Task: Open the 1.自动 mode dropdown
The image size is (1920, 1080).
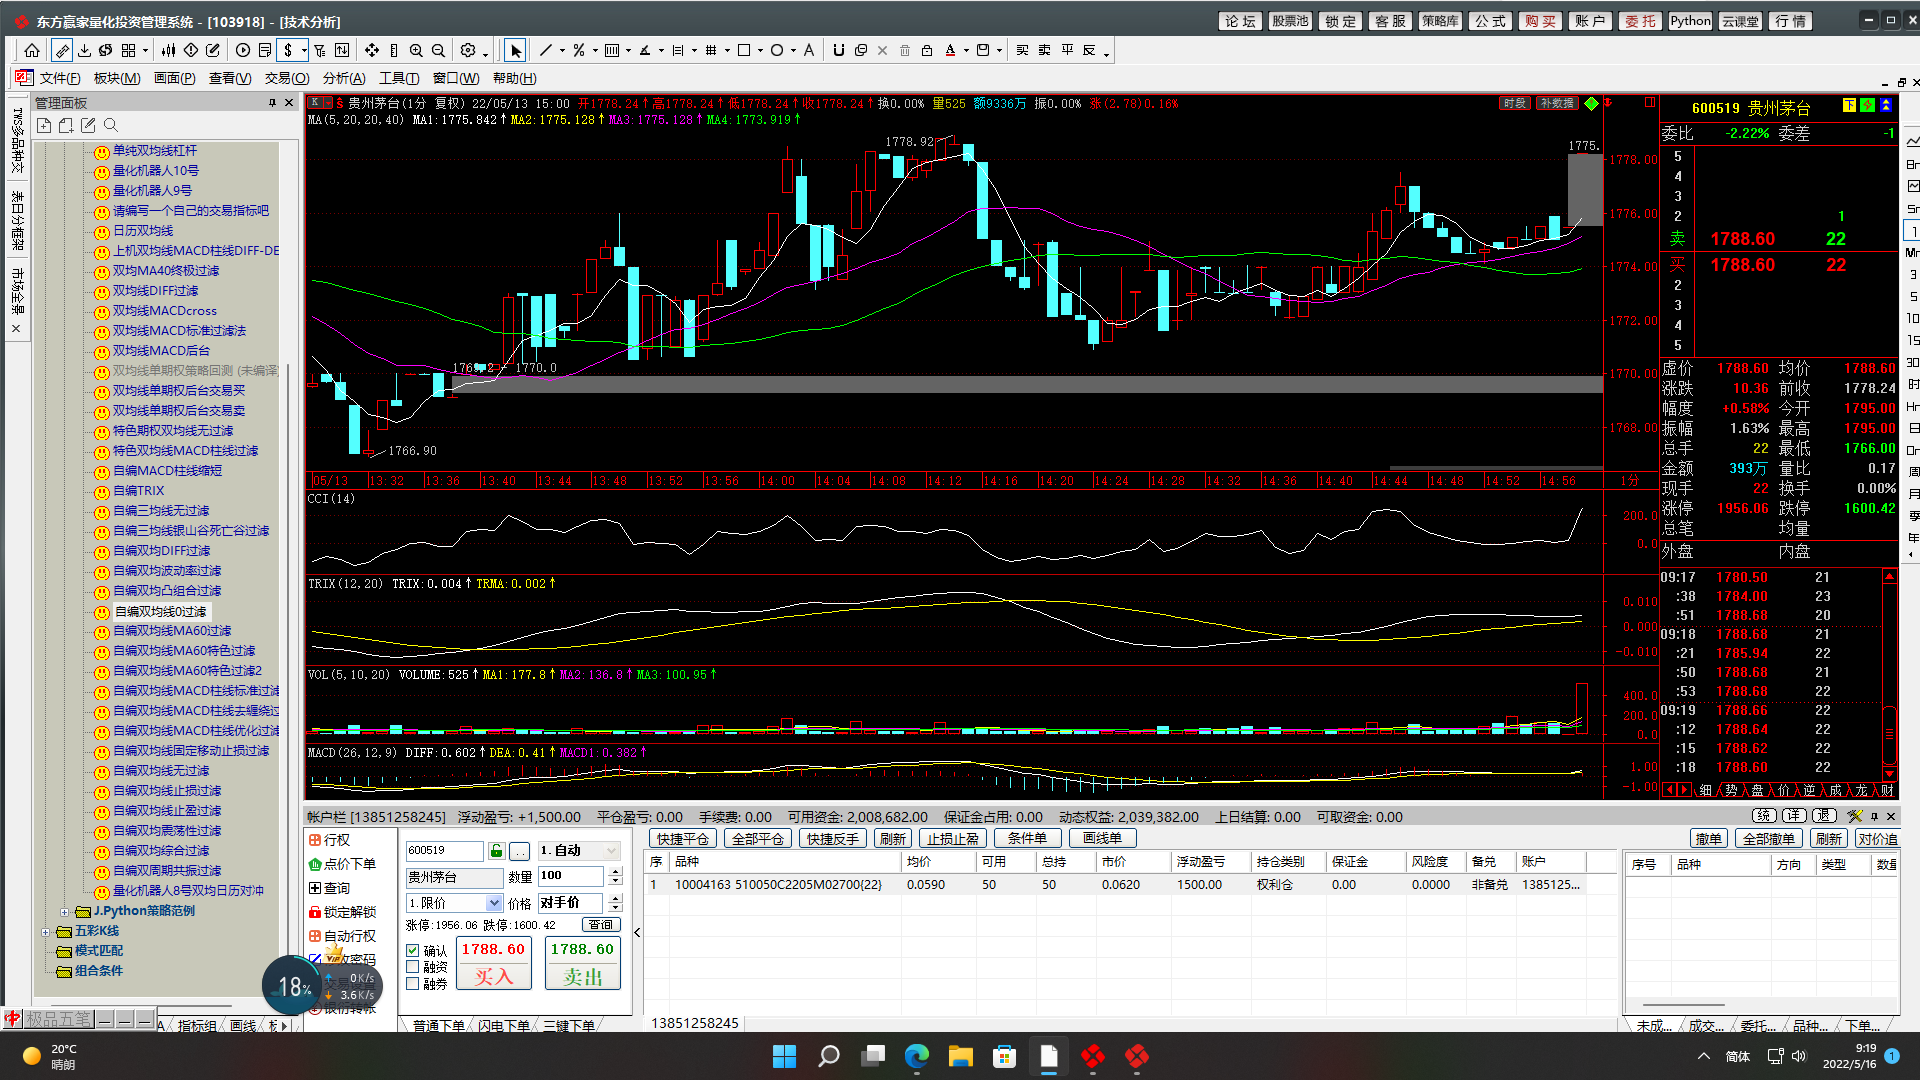Action: point(612,851)
